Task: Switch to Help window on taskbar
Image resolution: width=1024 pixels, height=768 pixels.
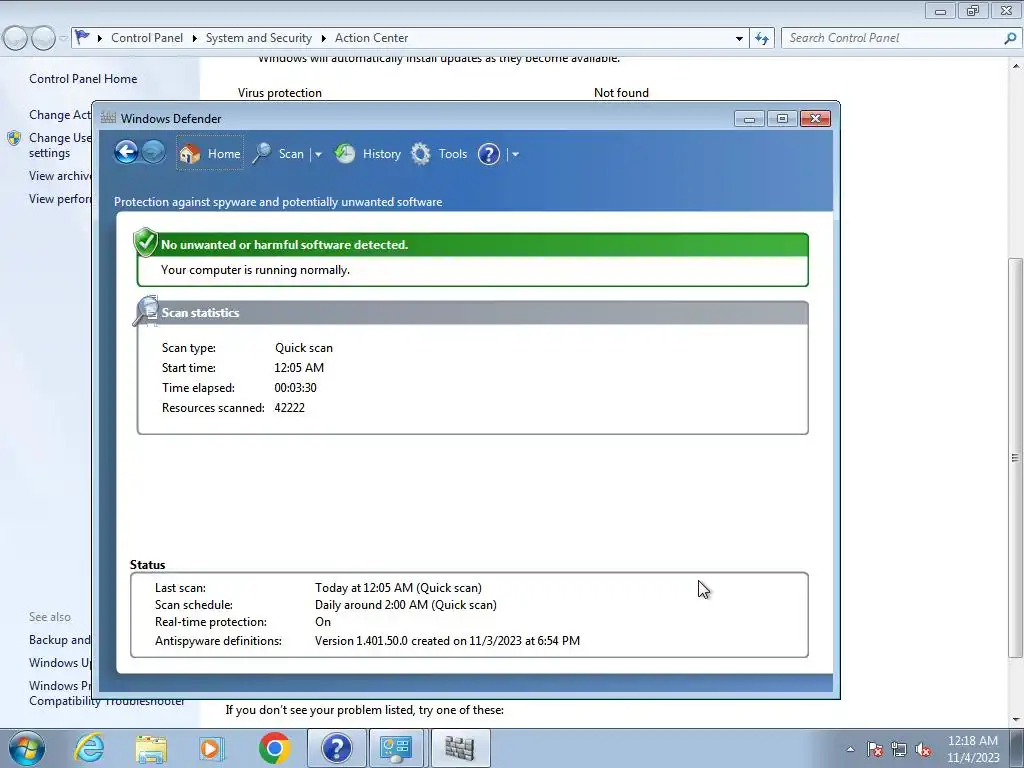Action: [x=336, y=748]
